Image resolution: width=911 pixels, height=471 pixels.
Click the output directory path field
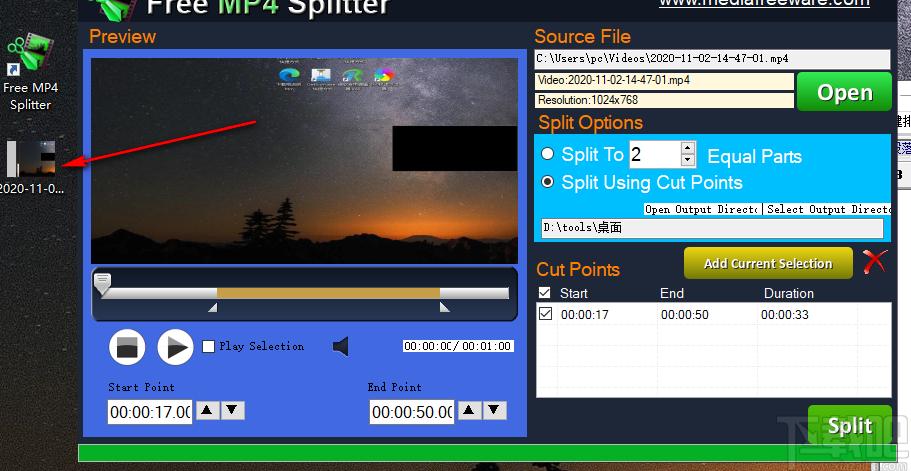pyautogui.click(x=712, y=228)
